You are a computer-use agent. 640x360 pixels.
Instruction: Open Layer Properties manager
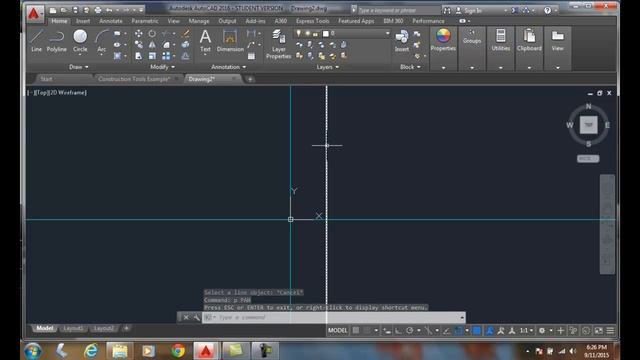pyautogui.click(x=279, y=44)
